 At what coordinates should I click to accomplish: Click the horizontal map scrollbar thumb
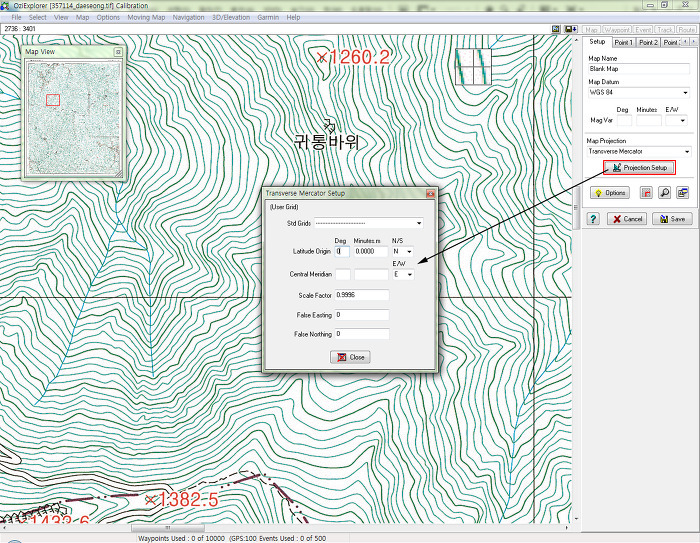coord(168,528)
